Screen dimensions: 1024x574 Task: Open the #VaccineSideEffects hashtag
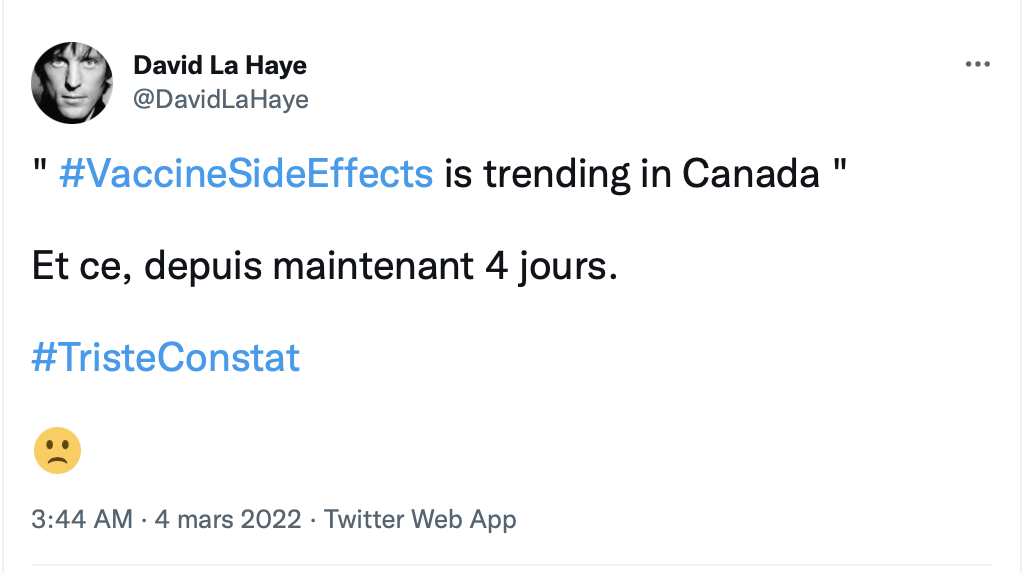(245, 174)
